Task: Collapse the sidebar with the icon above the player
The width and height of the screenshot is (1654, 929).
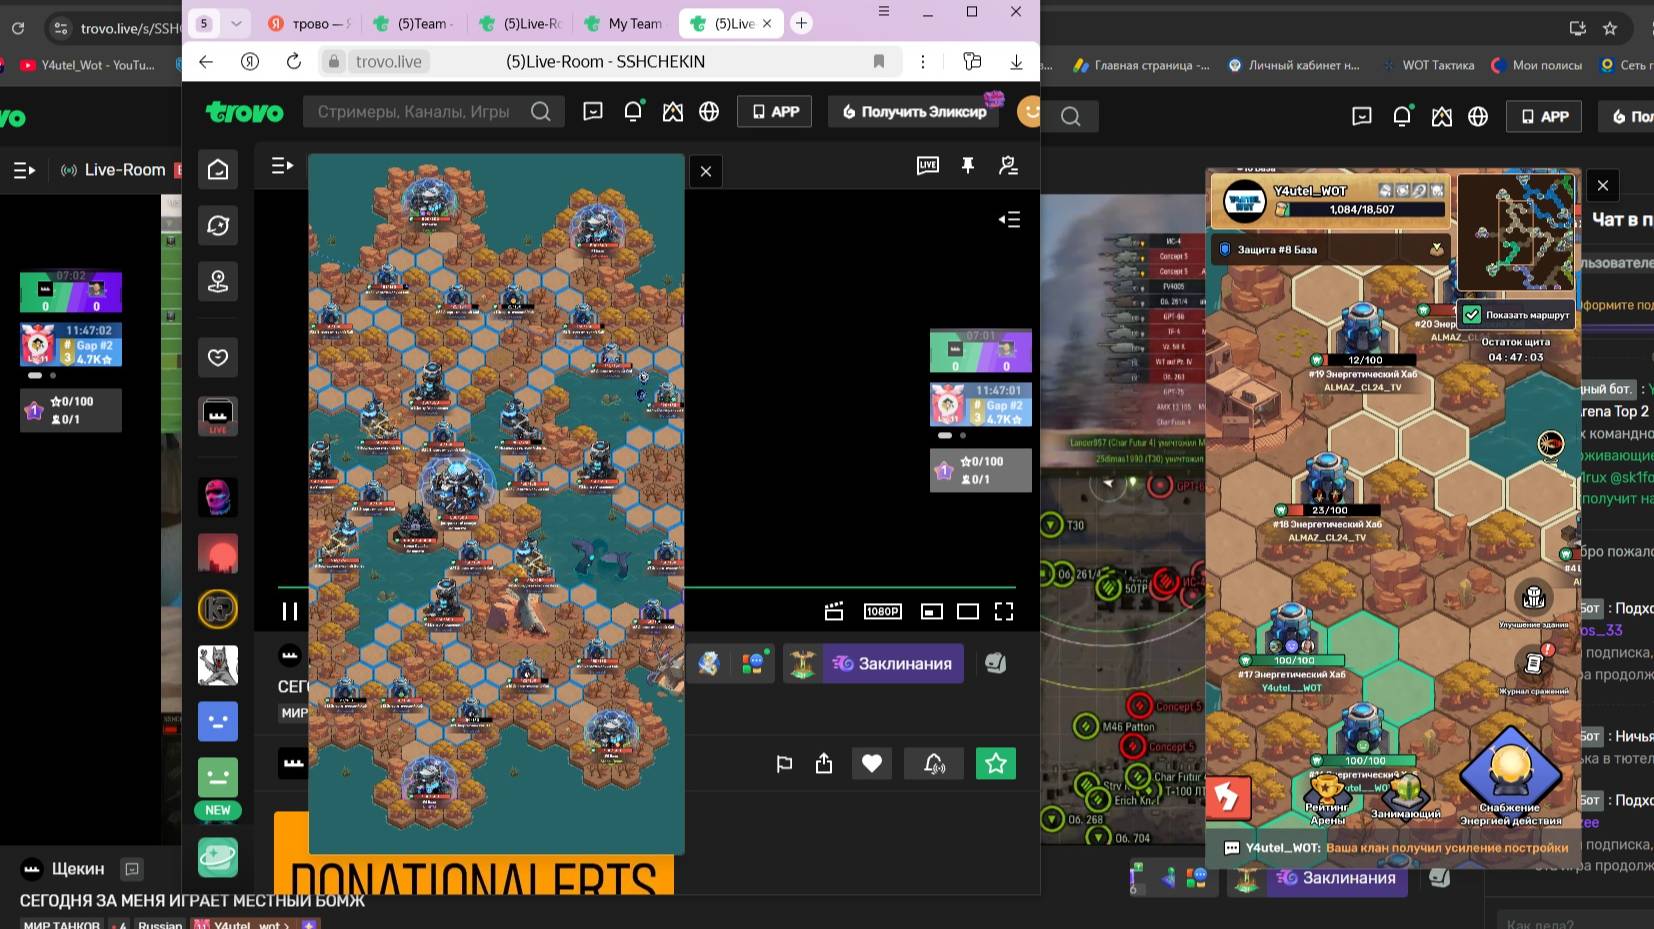Action: [x=283, y=165]
